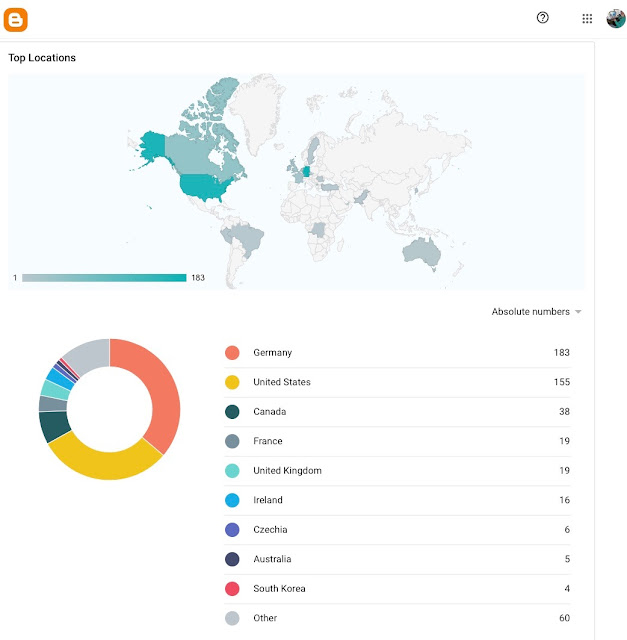Click the light gray Other donut segment

88,354
